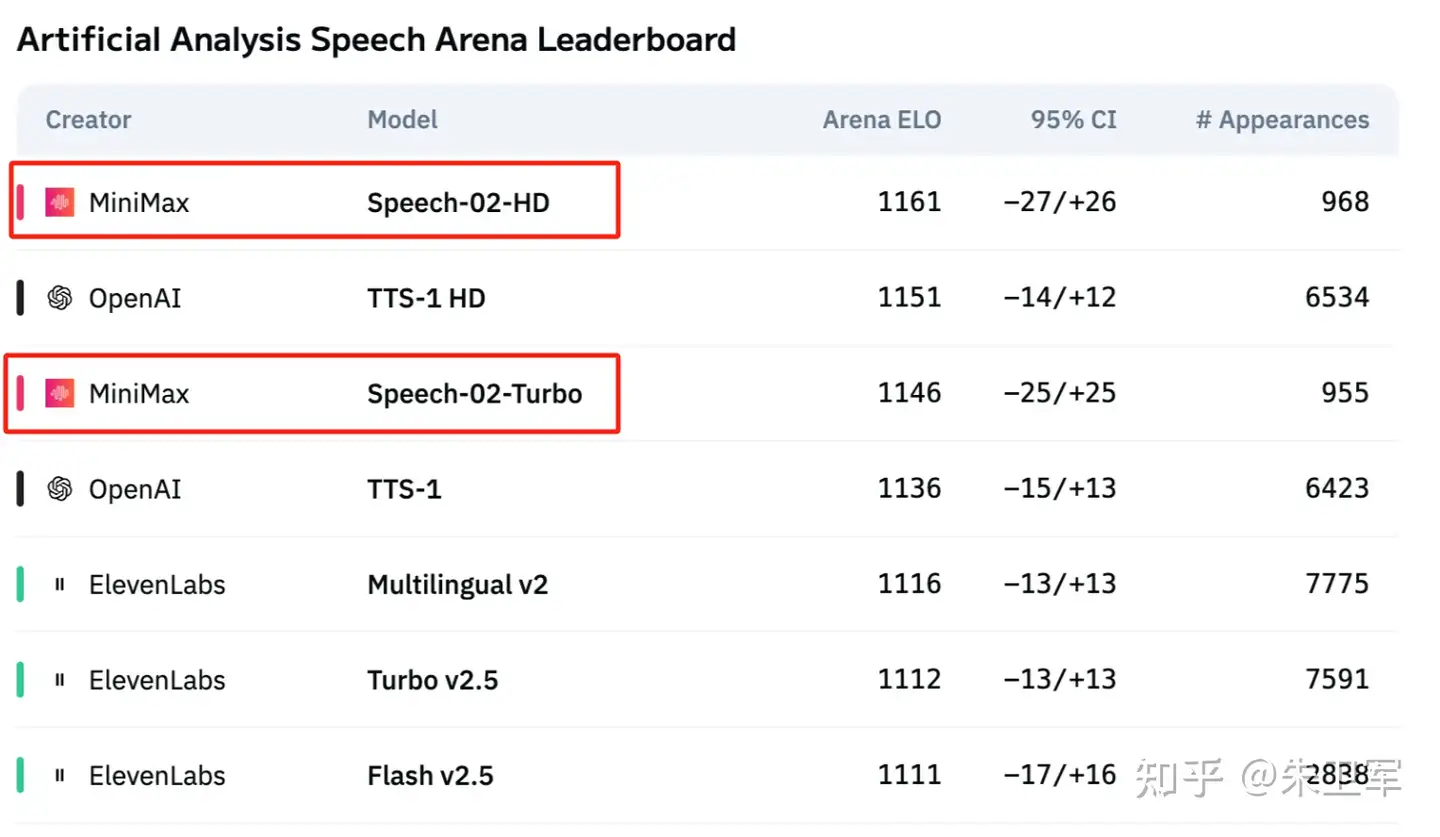1440x837 pixels.
Task: Click the OpenAI logo beside TTS-1 HD
Action: point(60,297)
